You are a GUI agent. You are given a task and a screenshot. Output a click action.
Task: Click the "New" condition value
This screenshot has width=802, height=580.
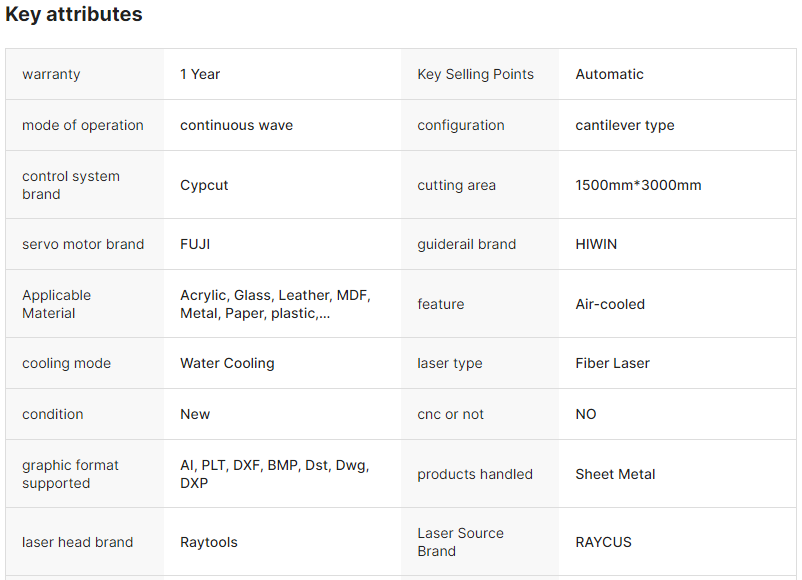tap(195, 414)
